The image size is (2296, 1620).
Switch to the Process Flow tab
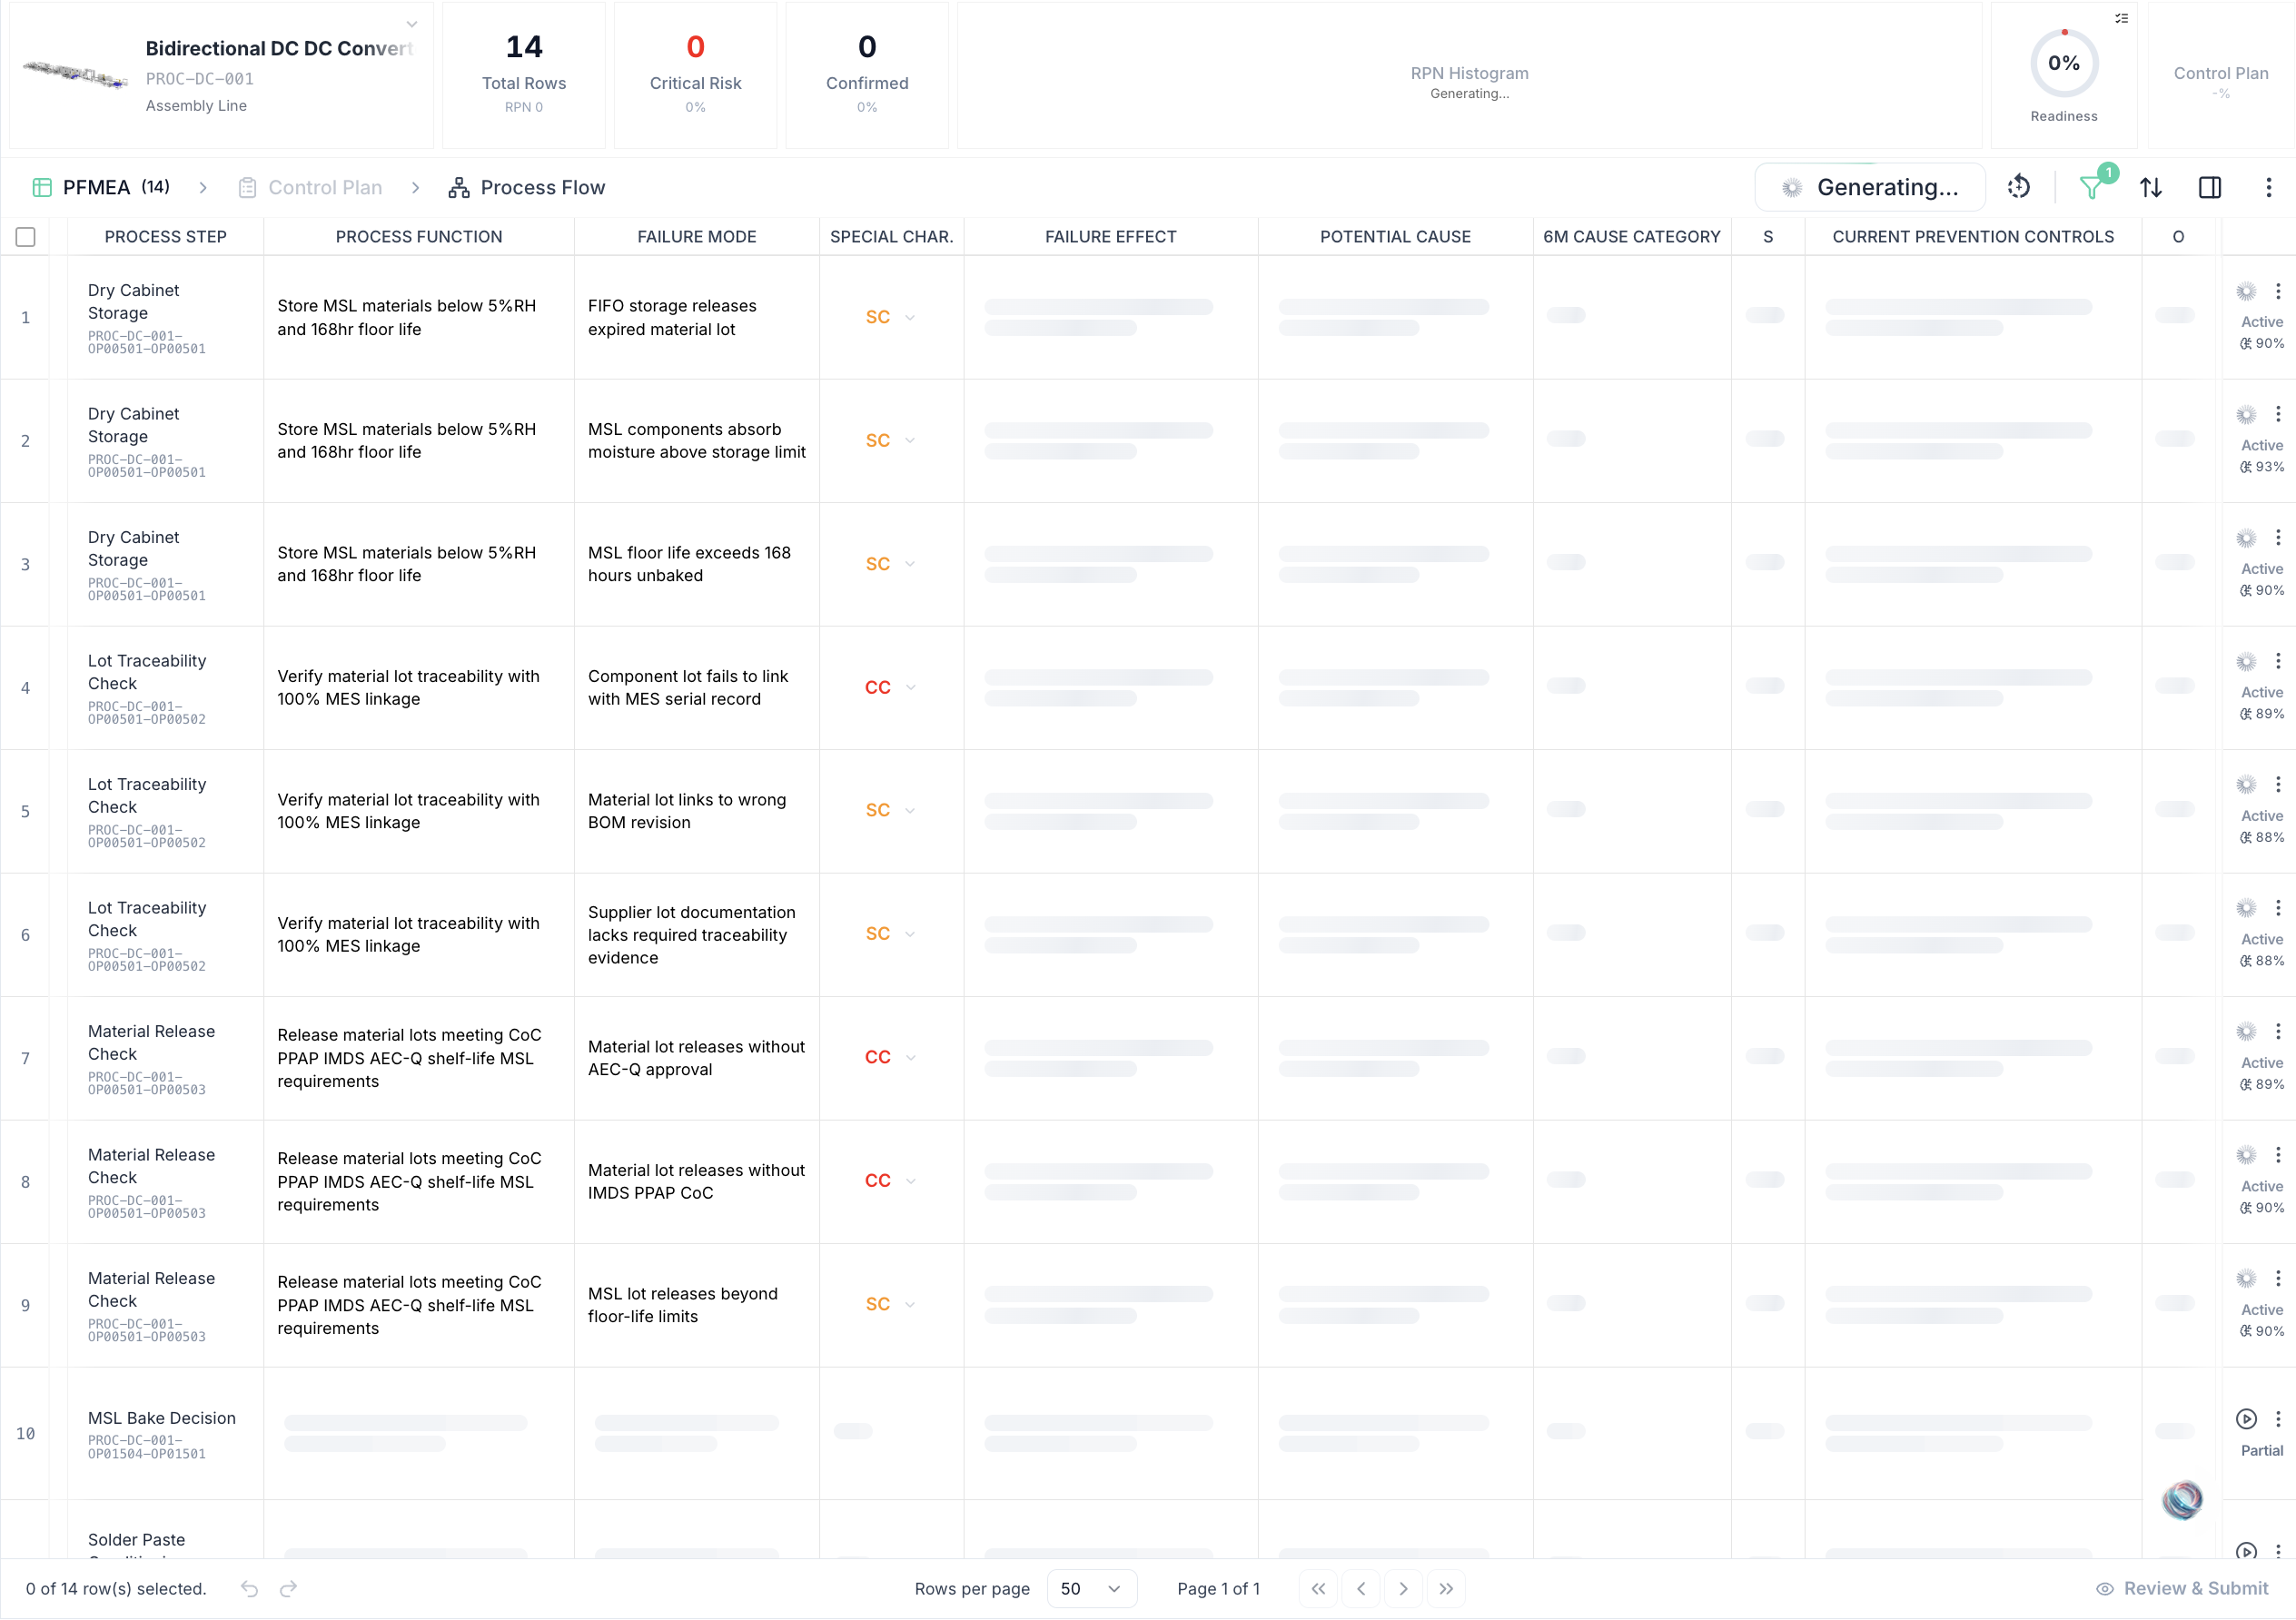click(x=527, y=187)
